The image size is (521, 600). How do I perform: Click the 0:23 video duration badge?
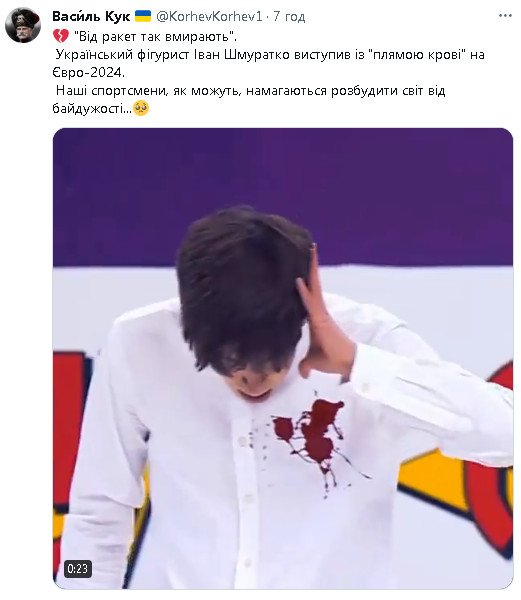pos(78,569)
